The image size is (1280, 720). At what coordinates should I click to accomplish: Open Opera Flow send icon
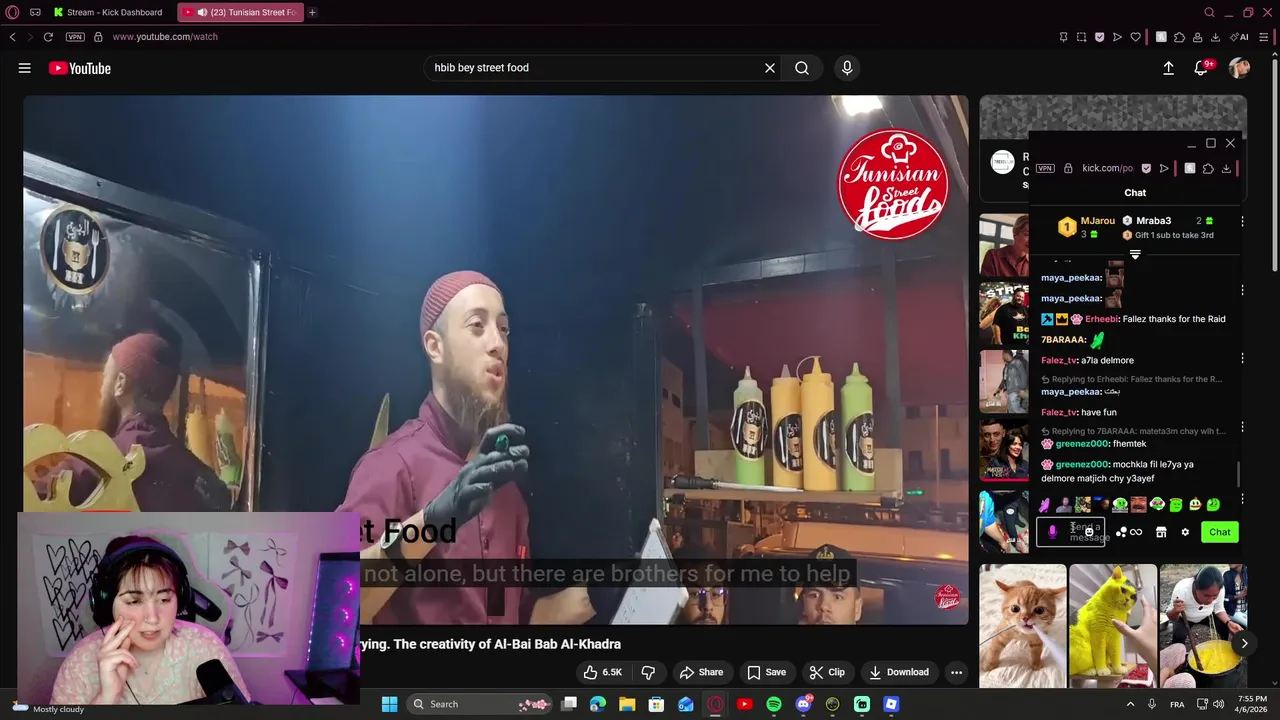tap(1117, 37)
